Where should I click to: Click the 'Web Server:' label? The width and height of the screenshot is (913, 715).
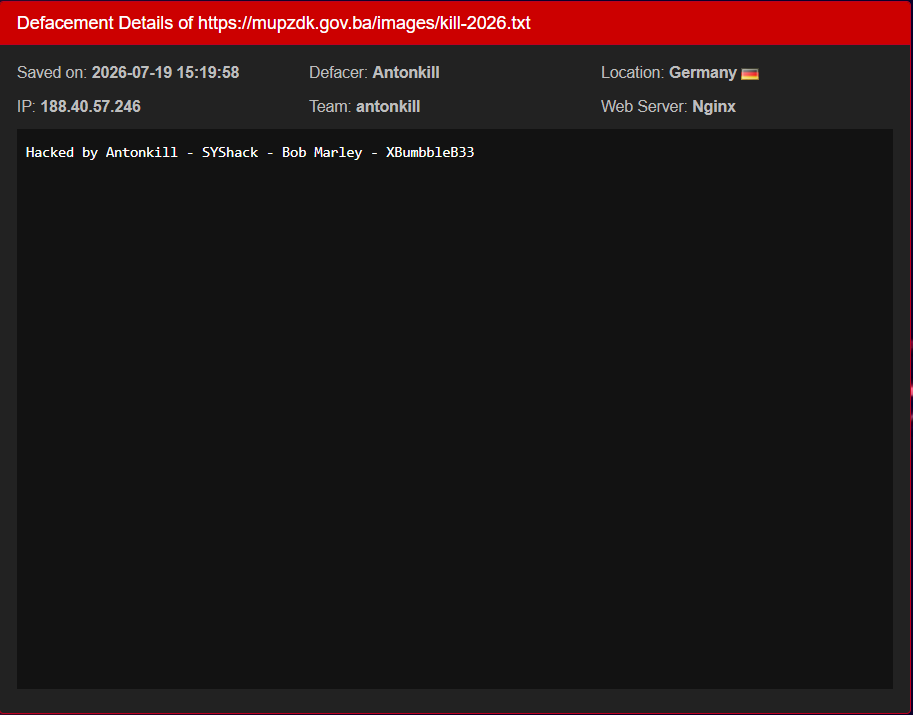pos(644,107)
